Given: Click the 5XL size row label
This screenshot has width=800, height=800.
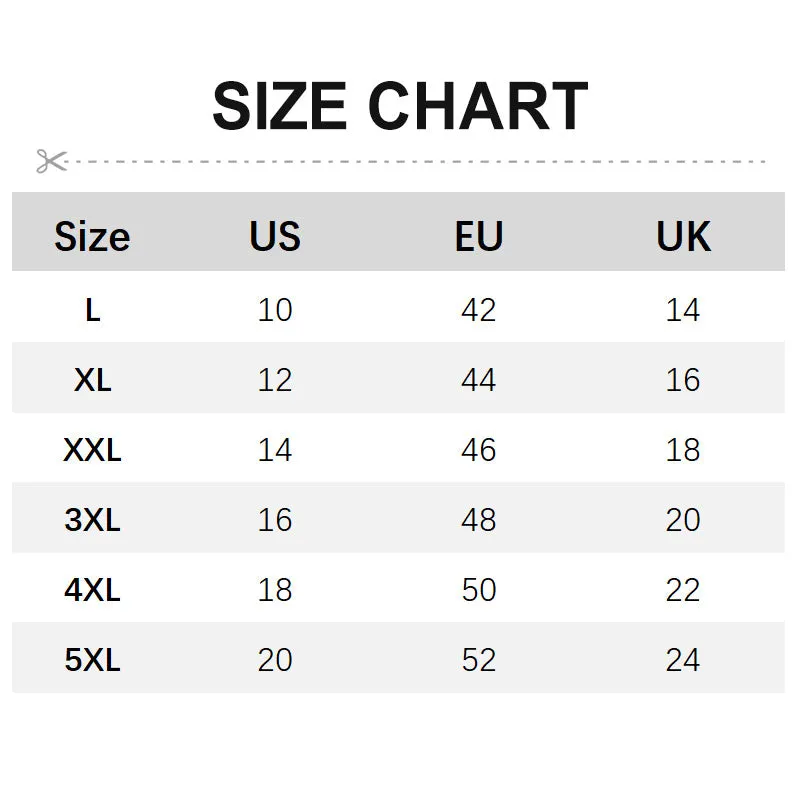Looking at the screenshot, I should 92,660.
